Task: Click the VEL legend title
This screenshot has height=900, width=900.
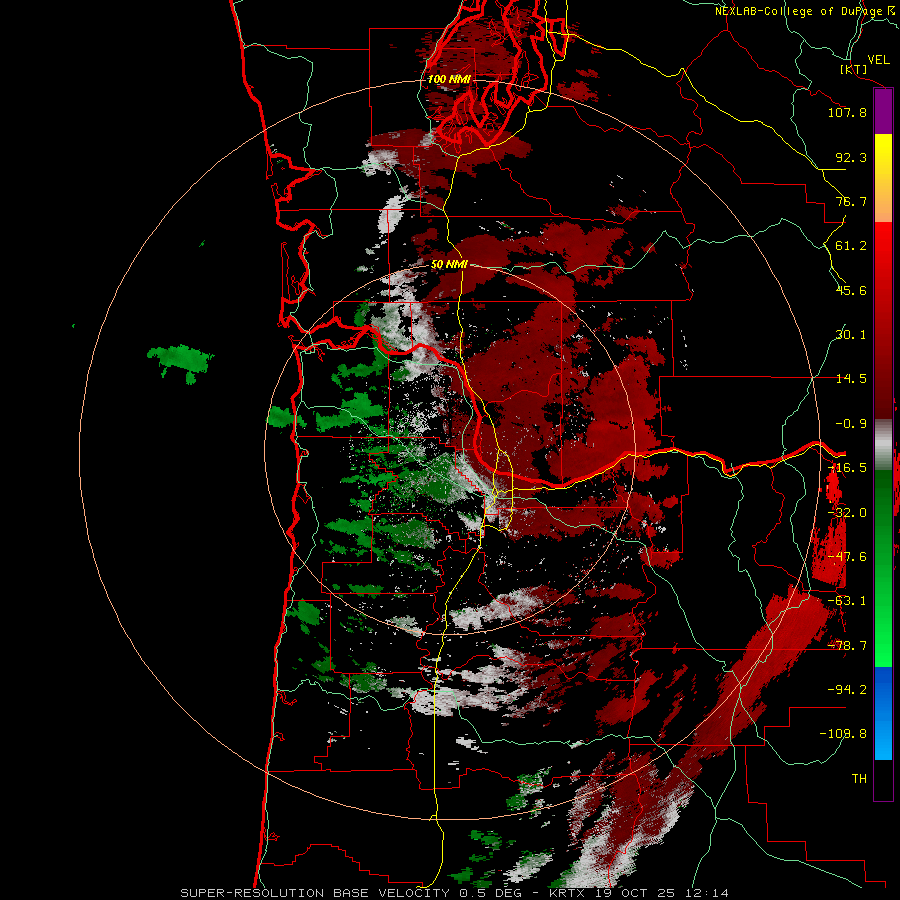Action: (x=878, y=60)
